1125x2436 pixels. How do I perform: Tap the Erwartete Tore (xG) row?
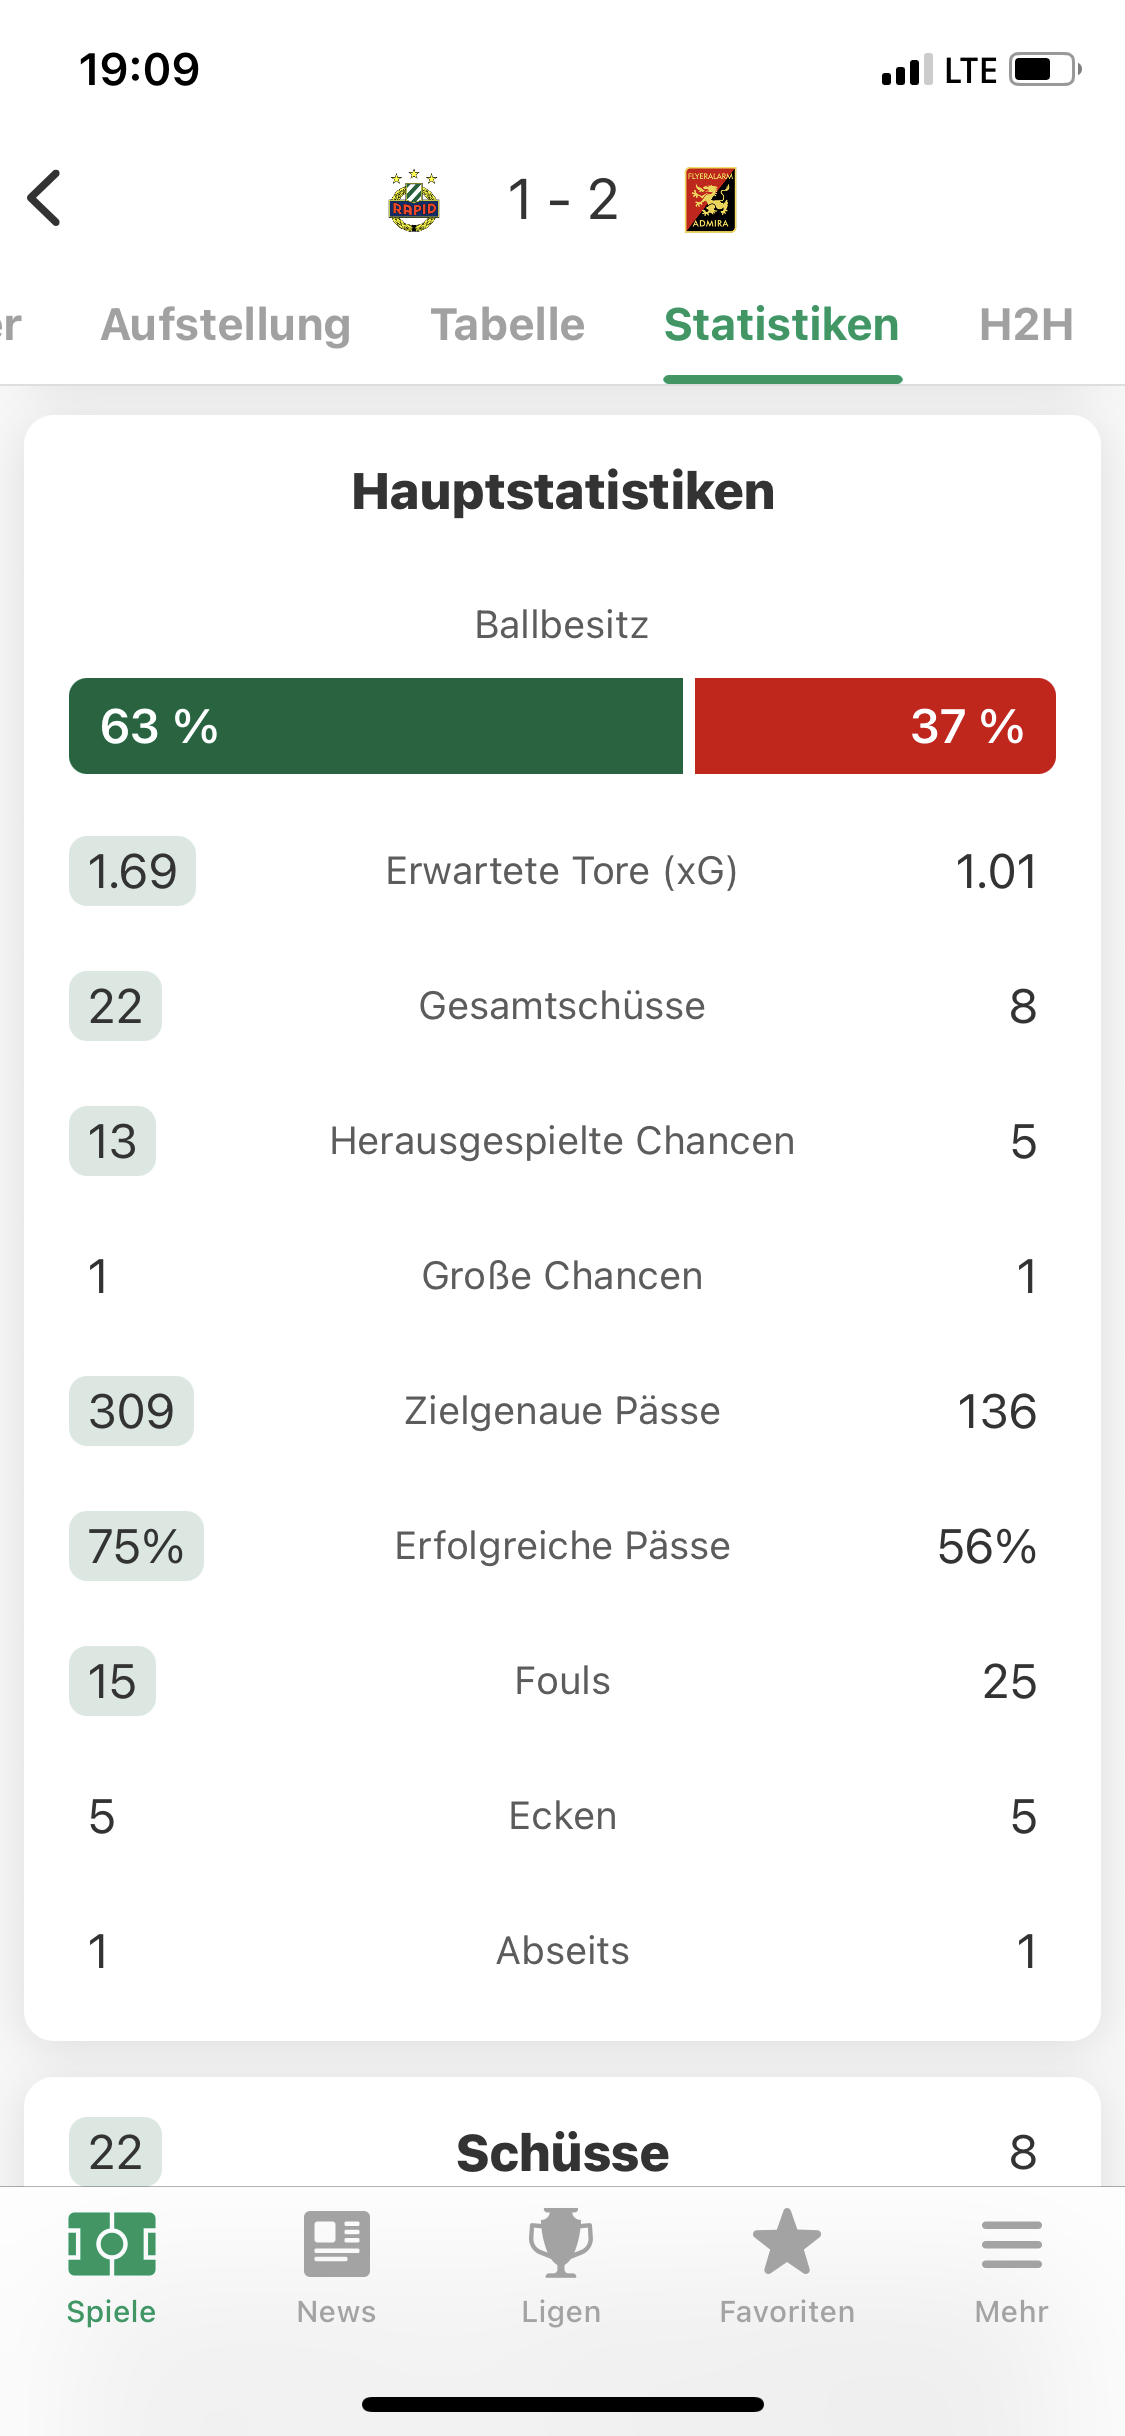(x=562, y=871)
